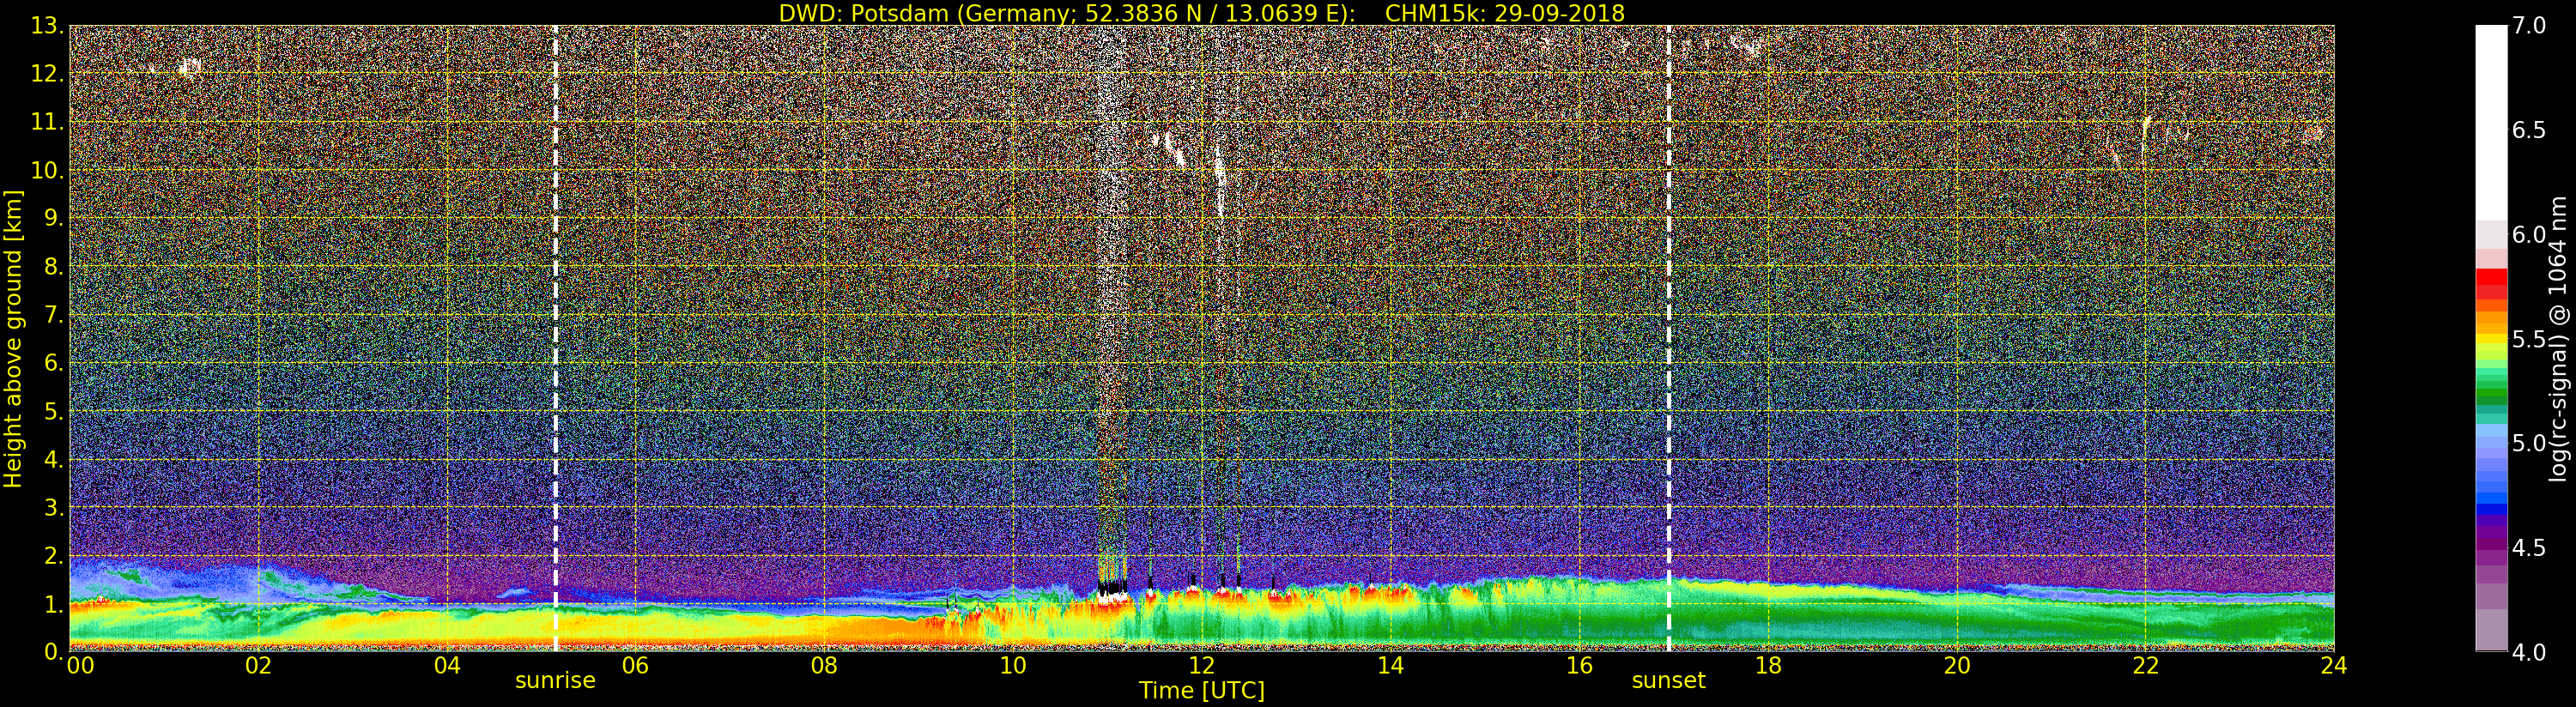Click time-axis tick label '16'
Viewport: 2576px width, 707px height.
tap(1579, 666)
